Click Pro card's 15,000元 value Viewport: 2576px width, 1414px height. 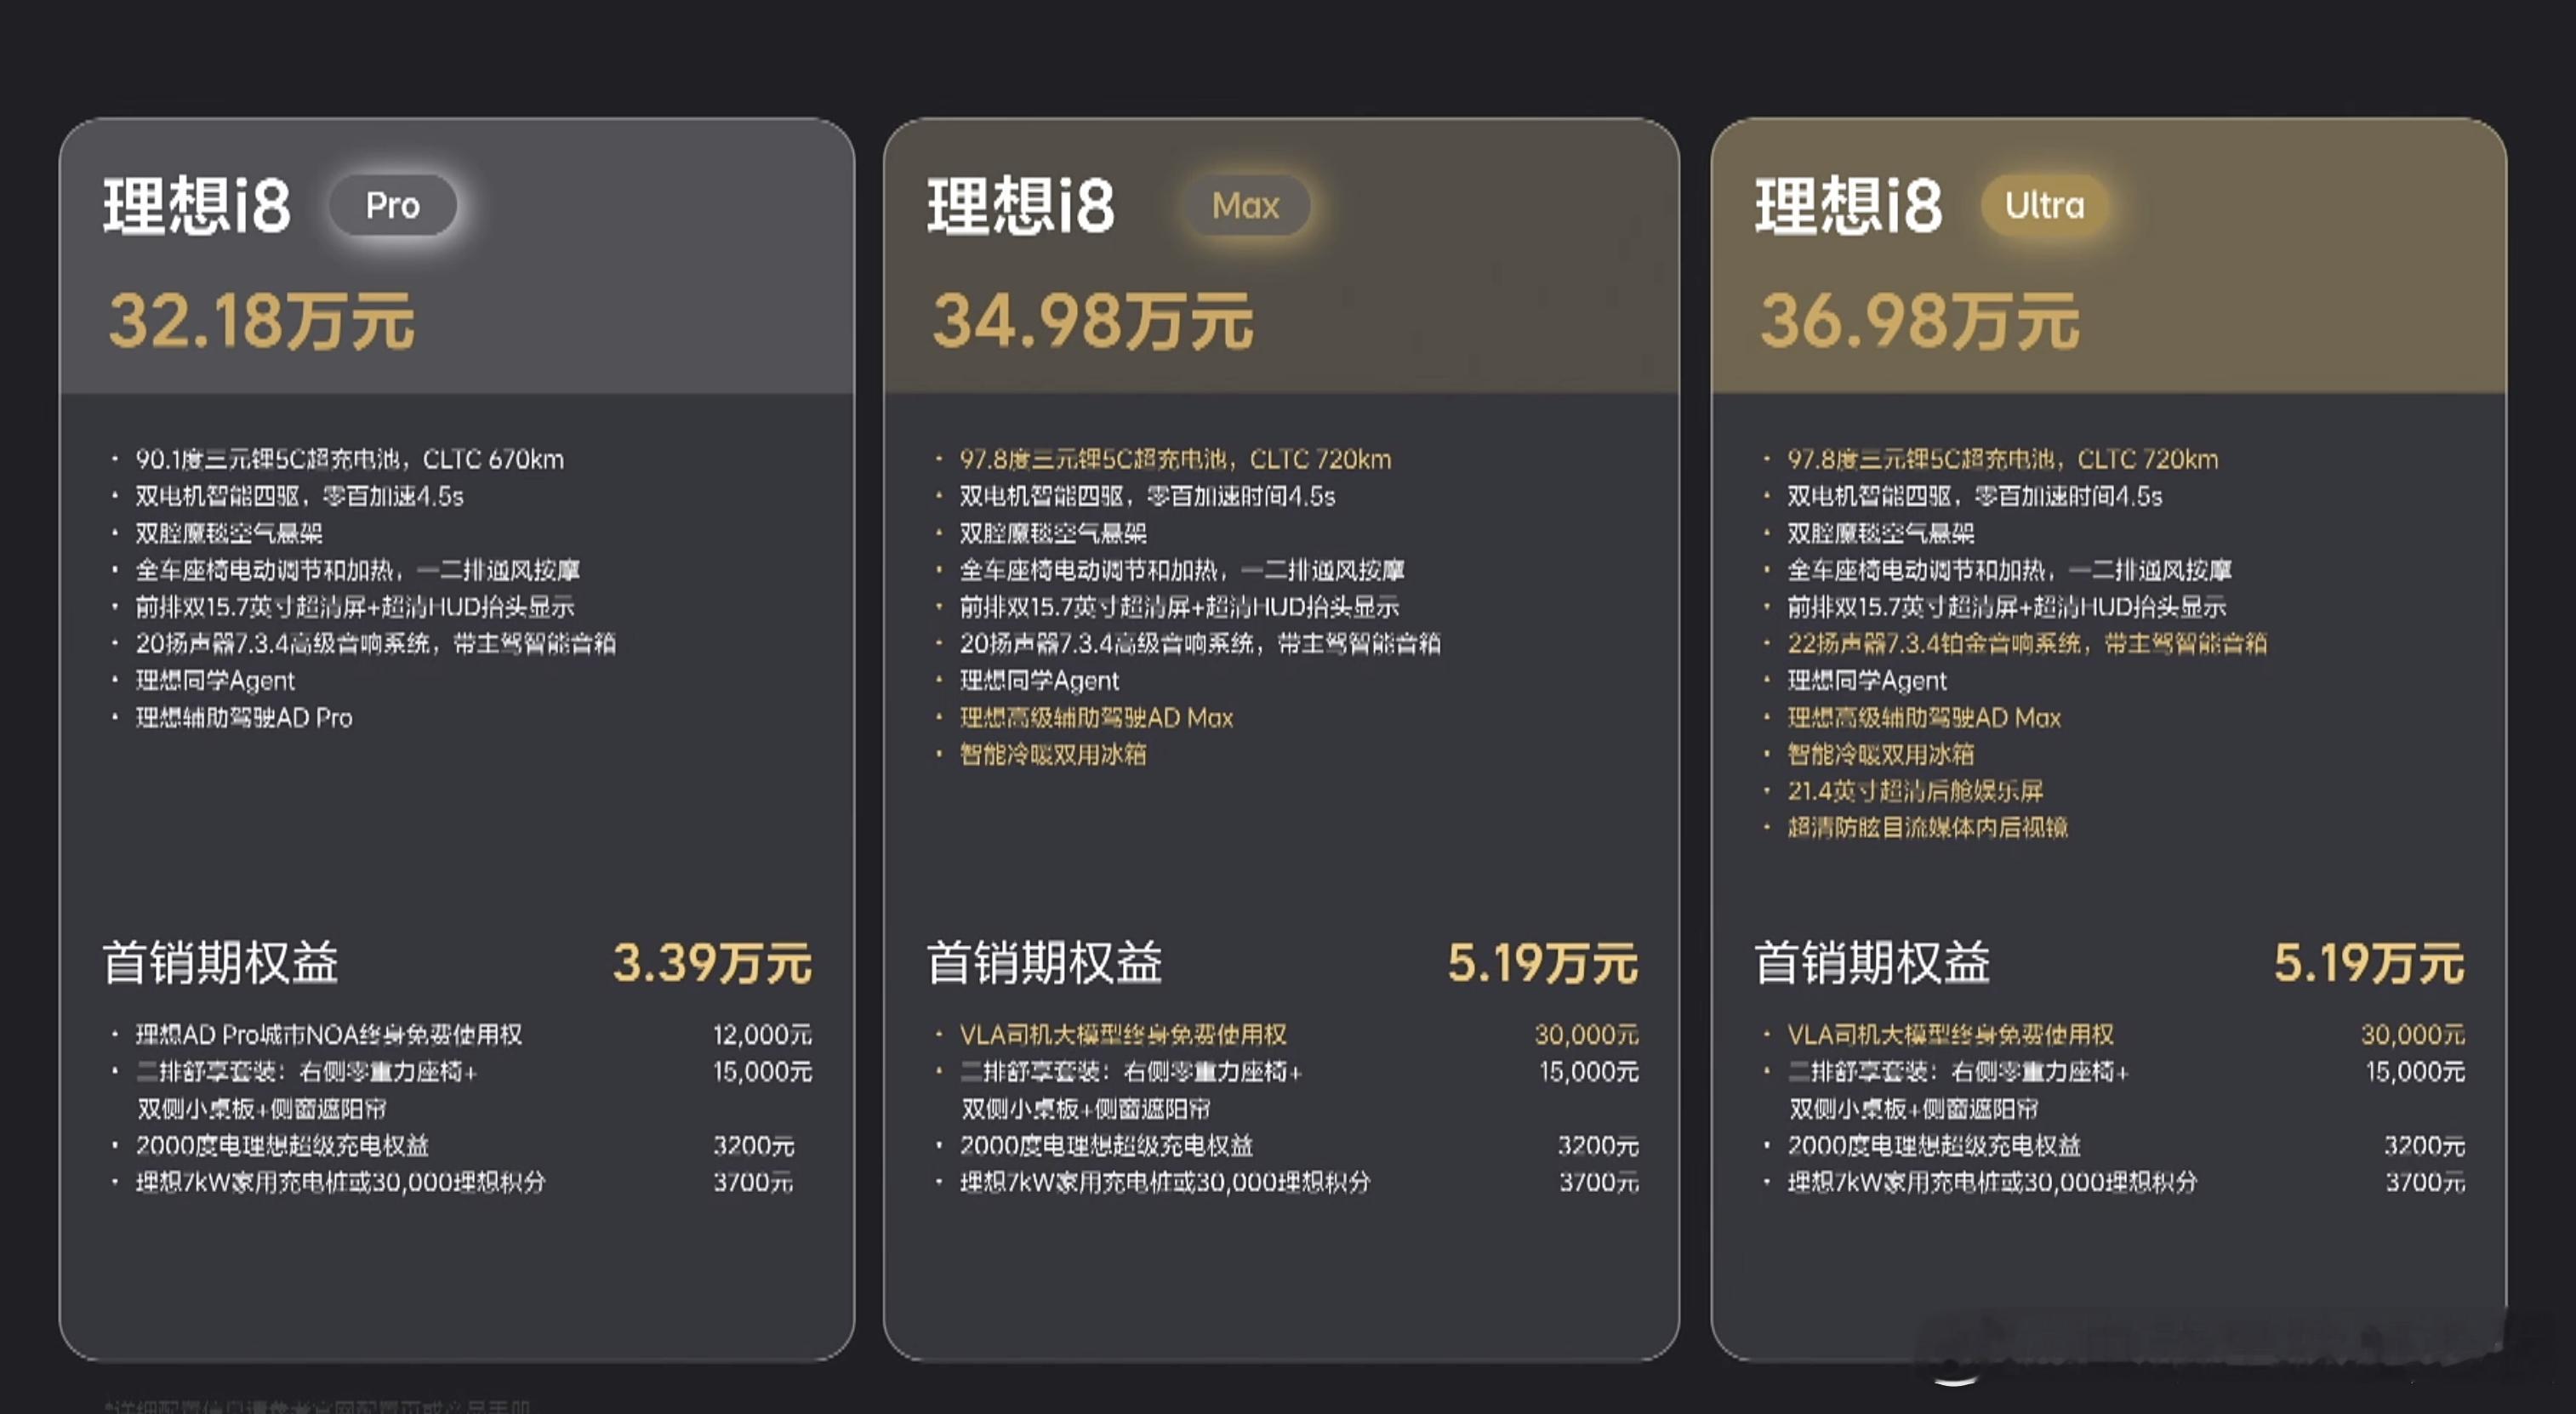pyautogui.click(x=762, y=1071)
